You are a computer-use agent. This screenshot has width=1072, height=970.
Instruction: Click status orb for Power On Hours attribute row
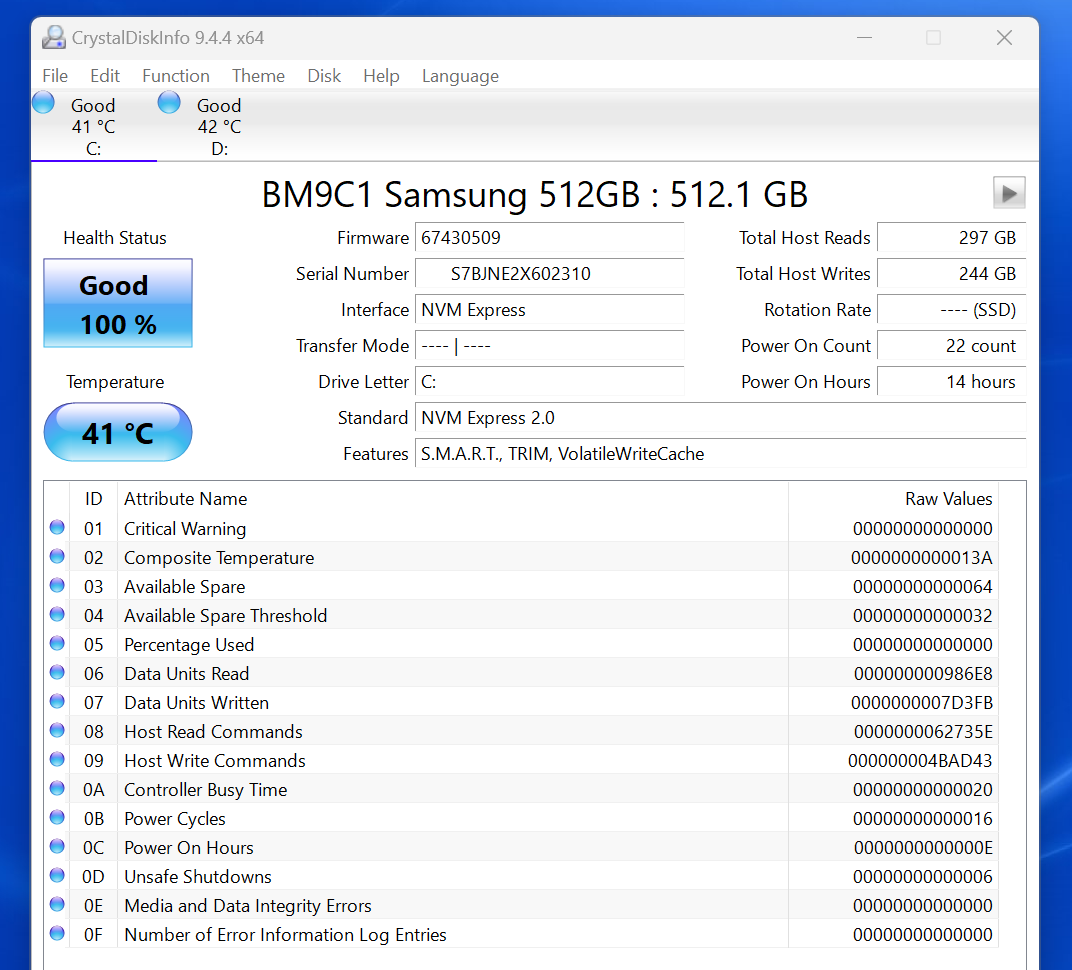point(57,846)
